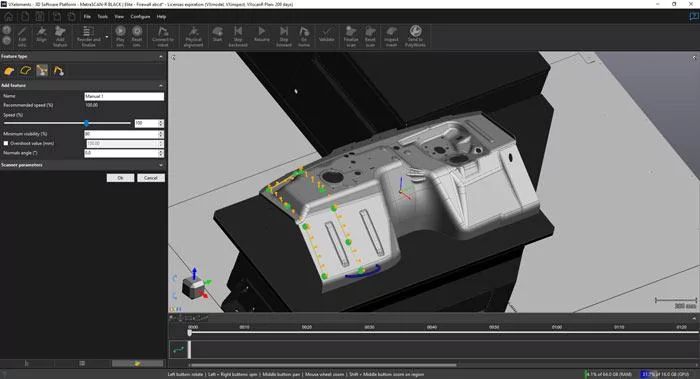700x379 pixels.
Task: Click the Cancel button
Action: tap(151, 178)
